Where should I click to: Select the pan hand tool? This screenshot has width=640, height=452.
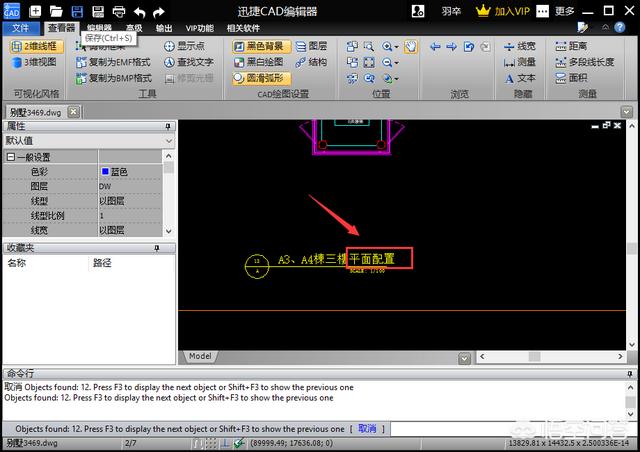click(411, 47)
